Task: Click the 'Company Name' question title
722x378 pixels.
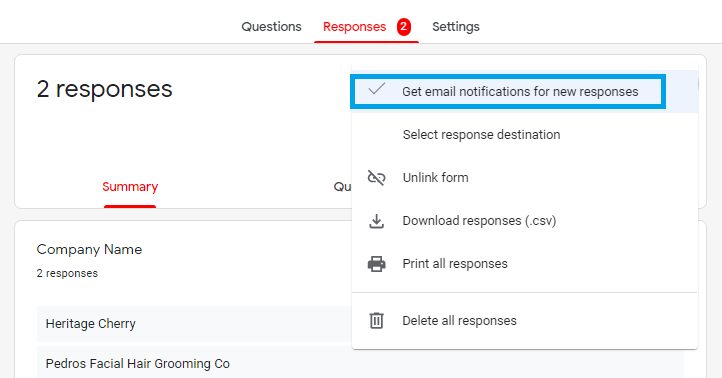Action: (89, 249)
